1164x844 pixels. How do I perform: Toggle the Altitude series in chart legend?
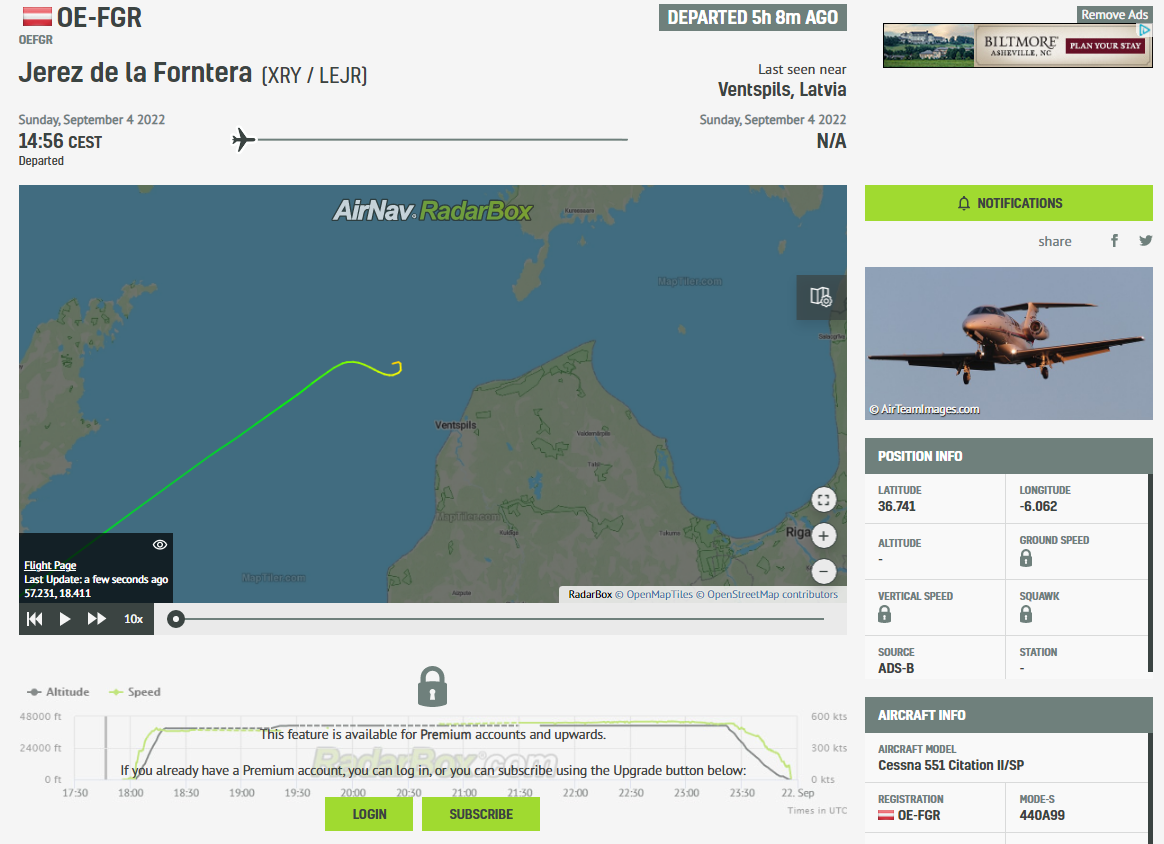59,692
